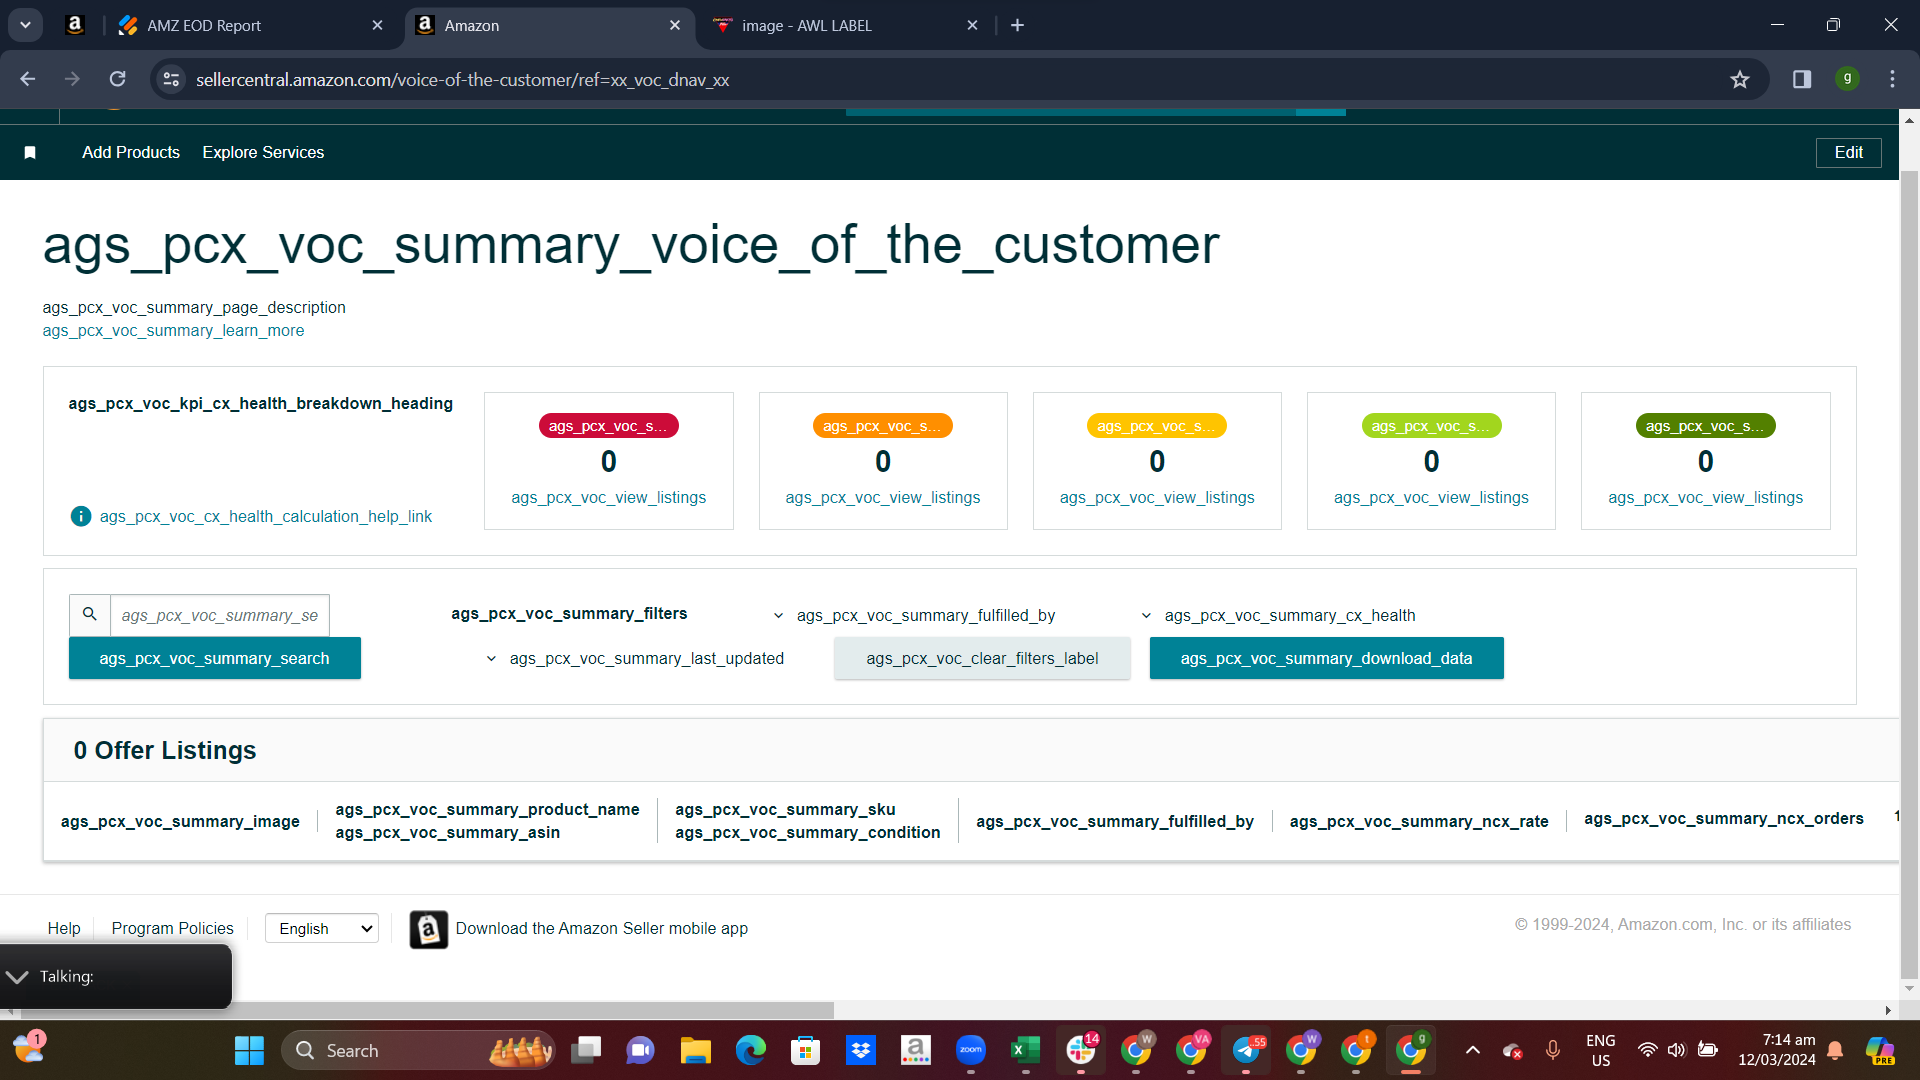
Task: Go back to previous page
Action: tap(28, 79)
